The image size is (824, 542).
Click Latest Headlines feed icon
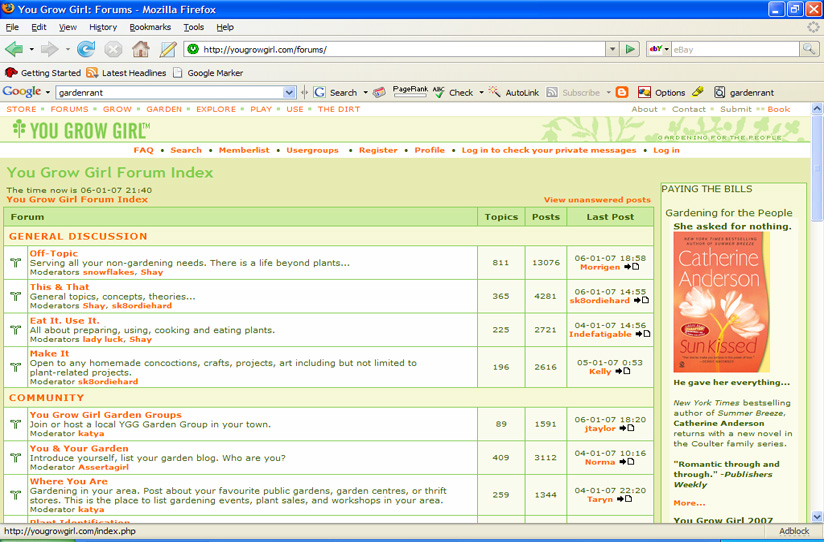point(92,73)
